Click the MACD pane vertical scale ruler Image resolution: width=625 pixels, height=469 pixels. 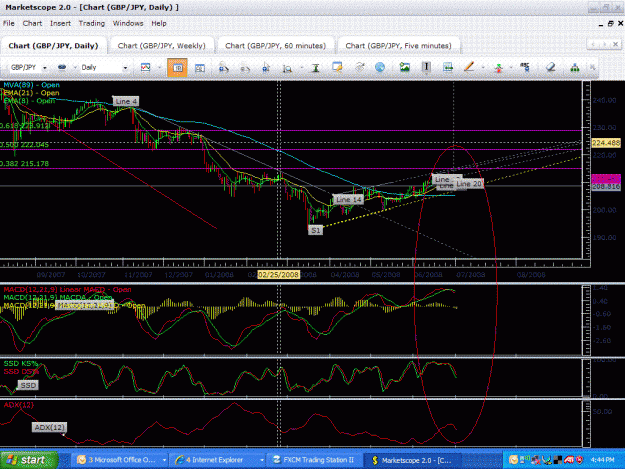[x=586, y=320]
